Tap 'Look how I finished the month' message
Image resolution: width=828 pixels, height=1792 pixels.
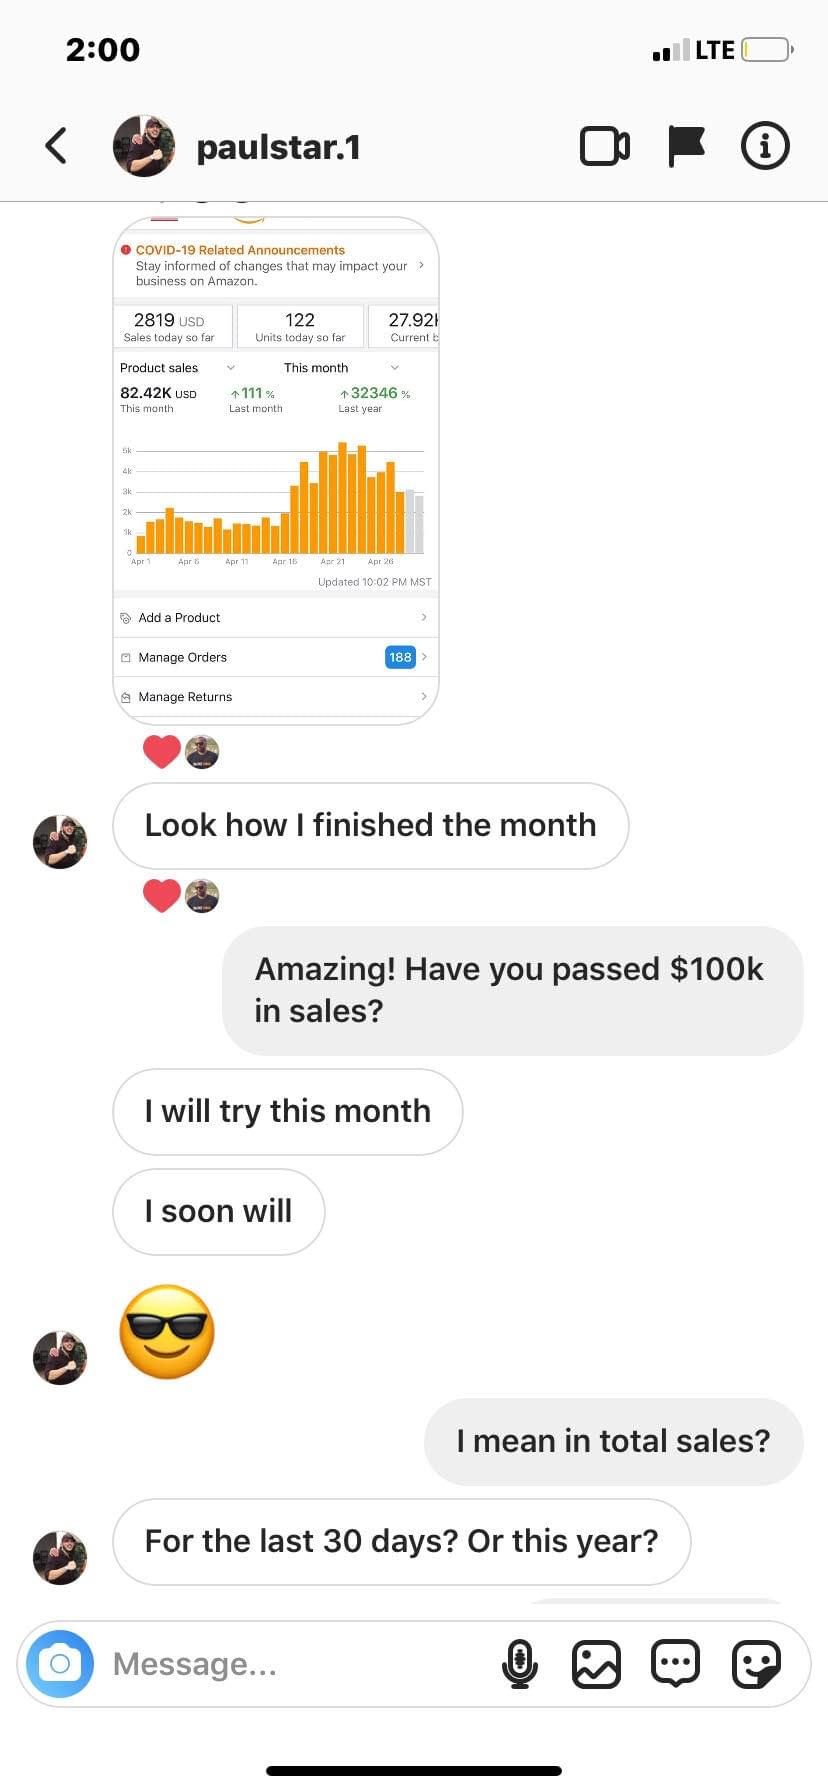pos(370,826)
